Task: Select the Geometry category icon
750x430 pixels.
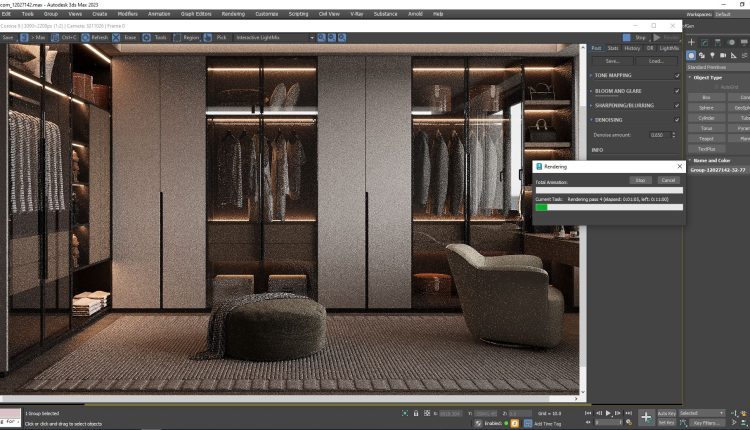Action: [691, 55]
